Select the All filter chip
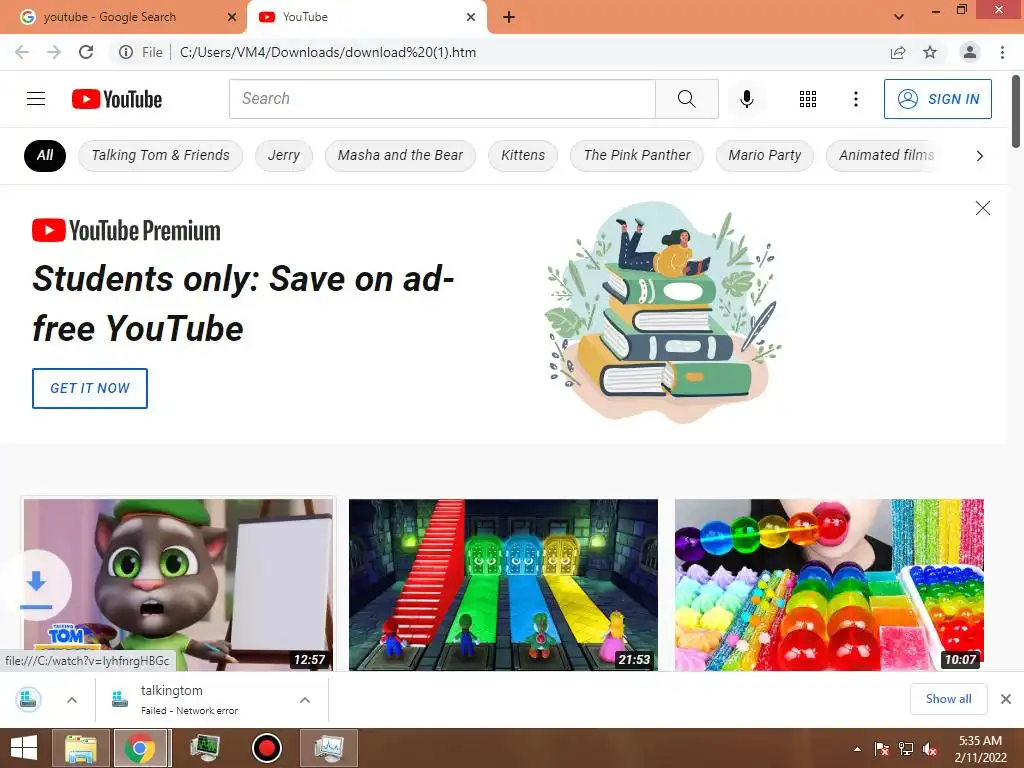Image resolution: width=1024 pixels, height=768 pixels. click(45, 155)
